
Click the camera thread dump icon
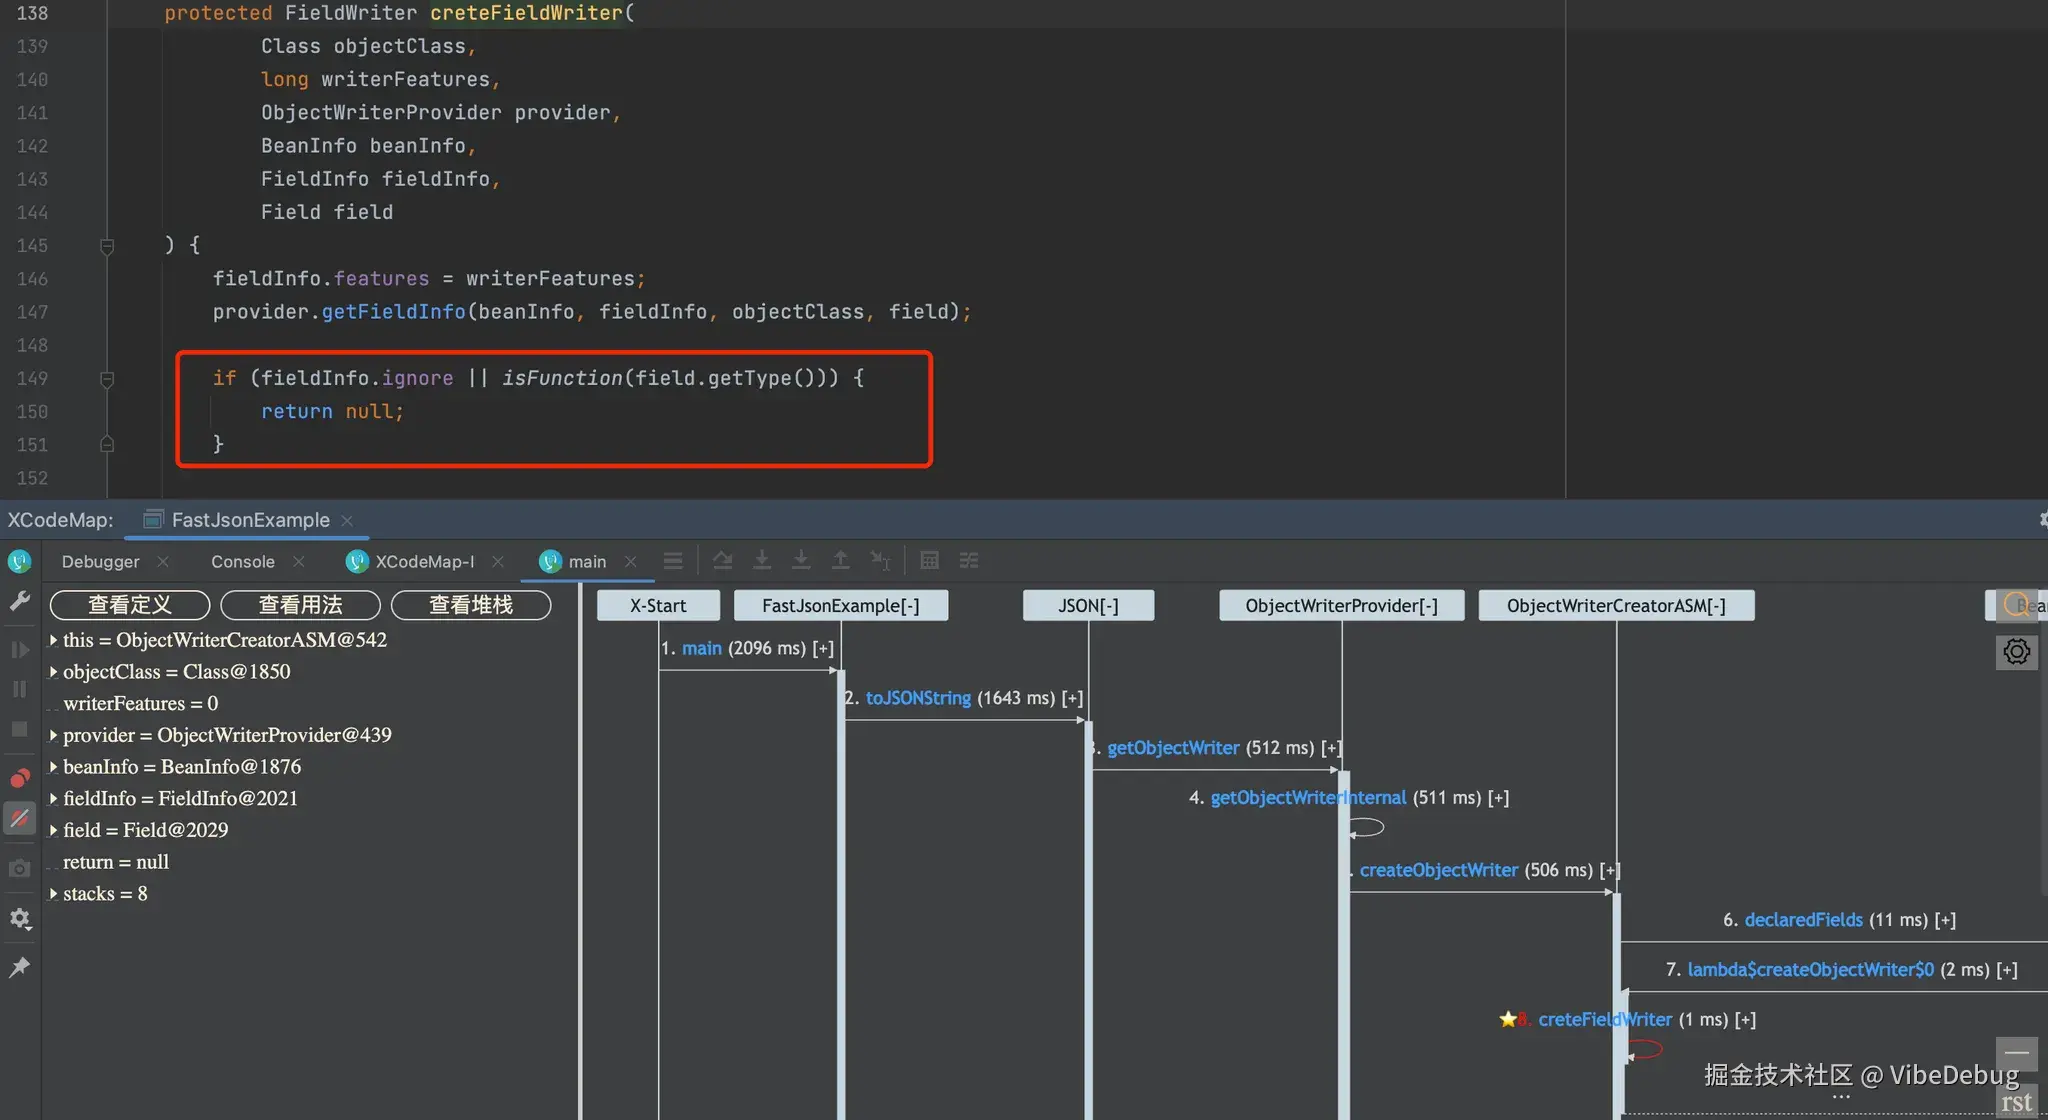(19, 868)
